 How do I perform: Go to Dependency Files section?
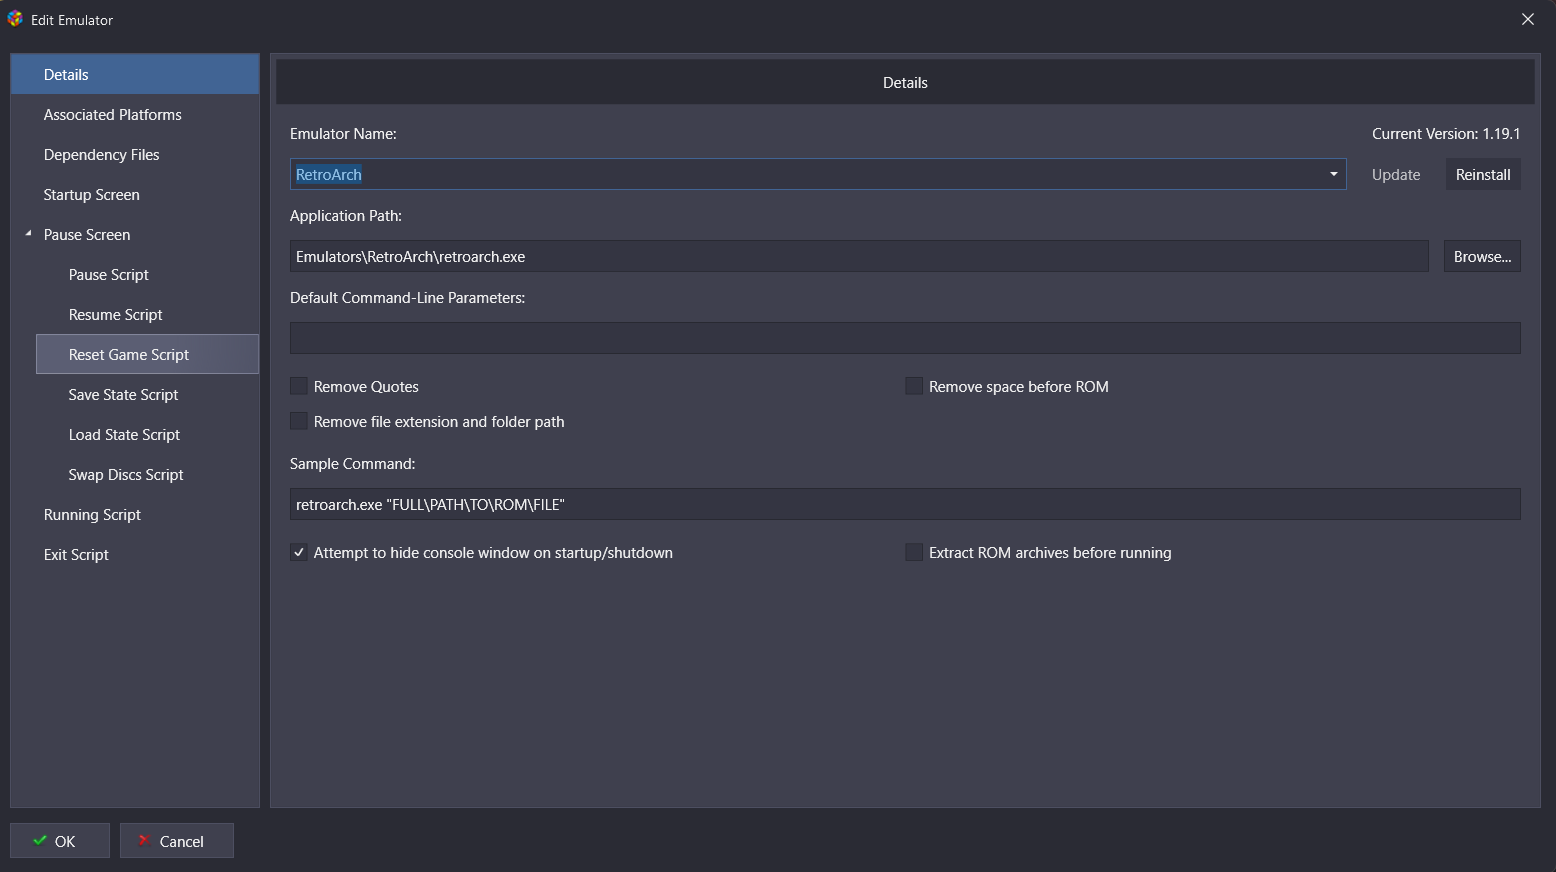pos(135,154)
